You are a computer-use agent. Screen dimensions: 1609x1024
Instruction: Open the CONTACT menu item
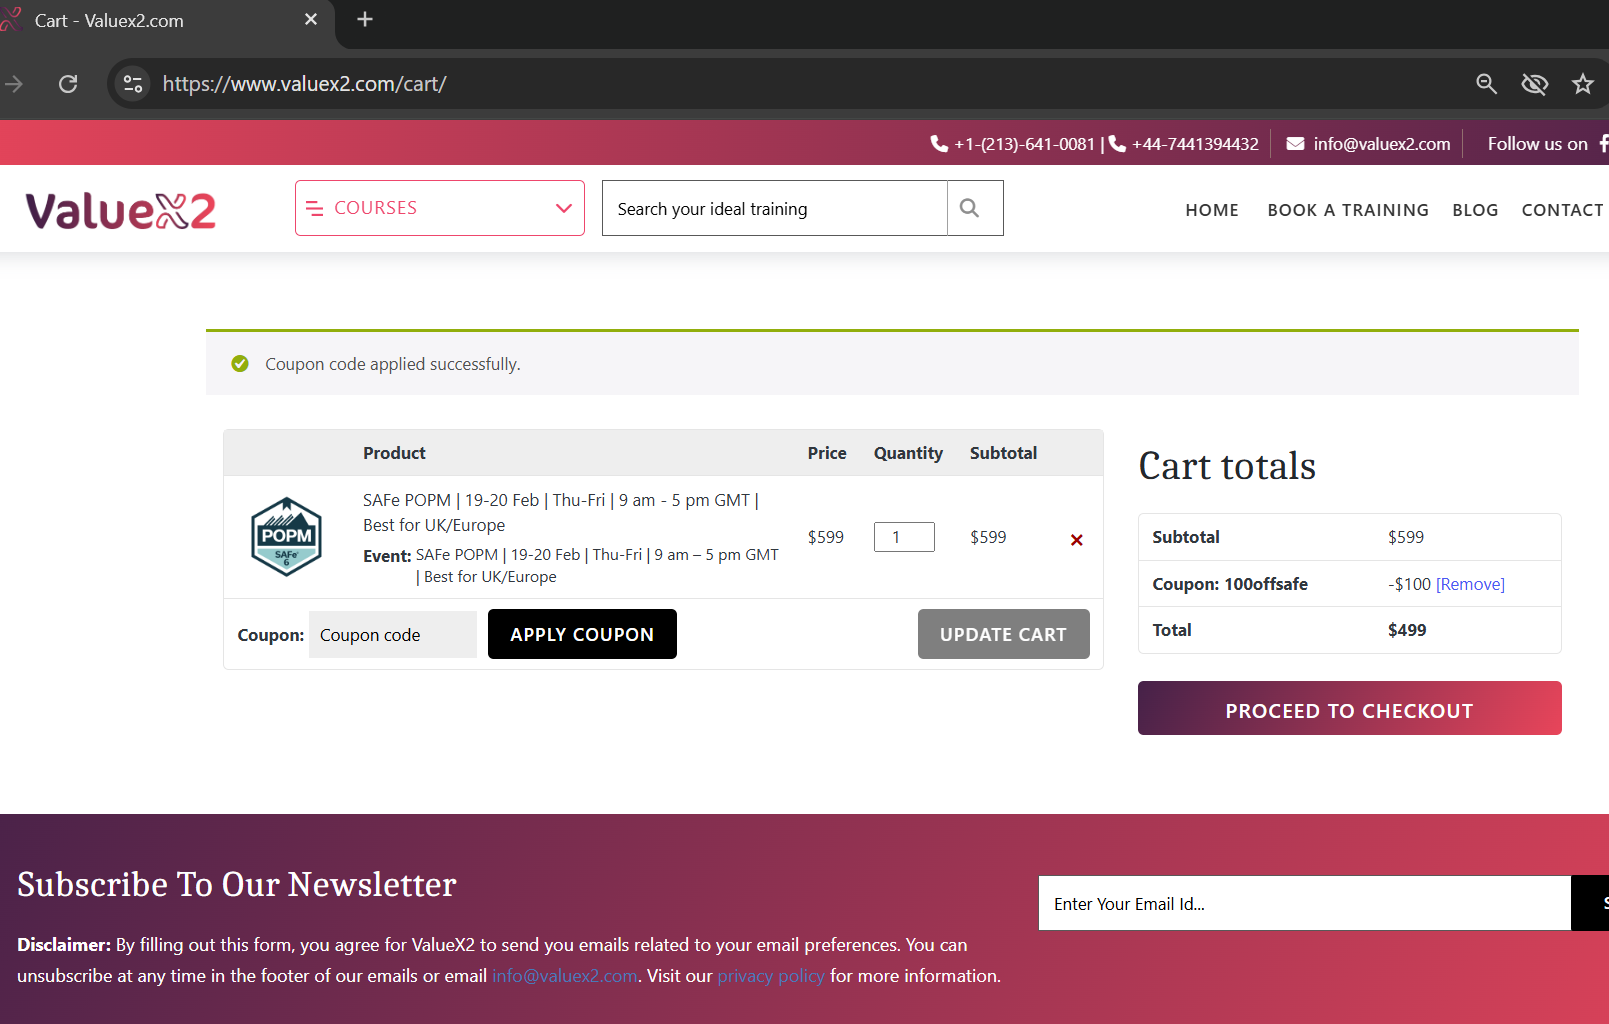point(1562,210)
